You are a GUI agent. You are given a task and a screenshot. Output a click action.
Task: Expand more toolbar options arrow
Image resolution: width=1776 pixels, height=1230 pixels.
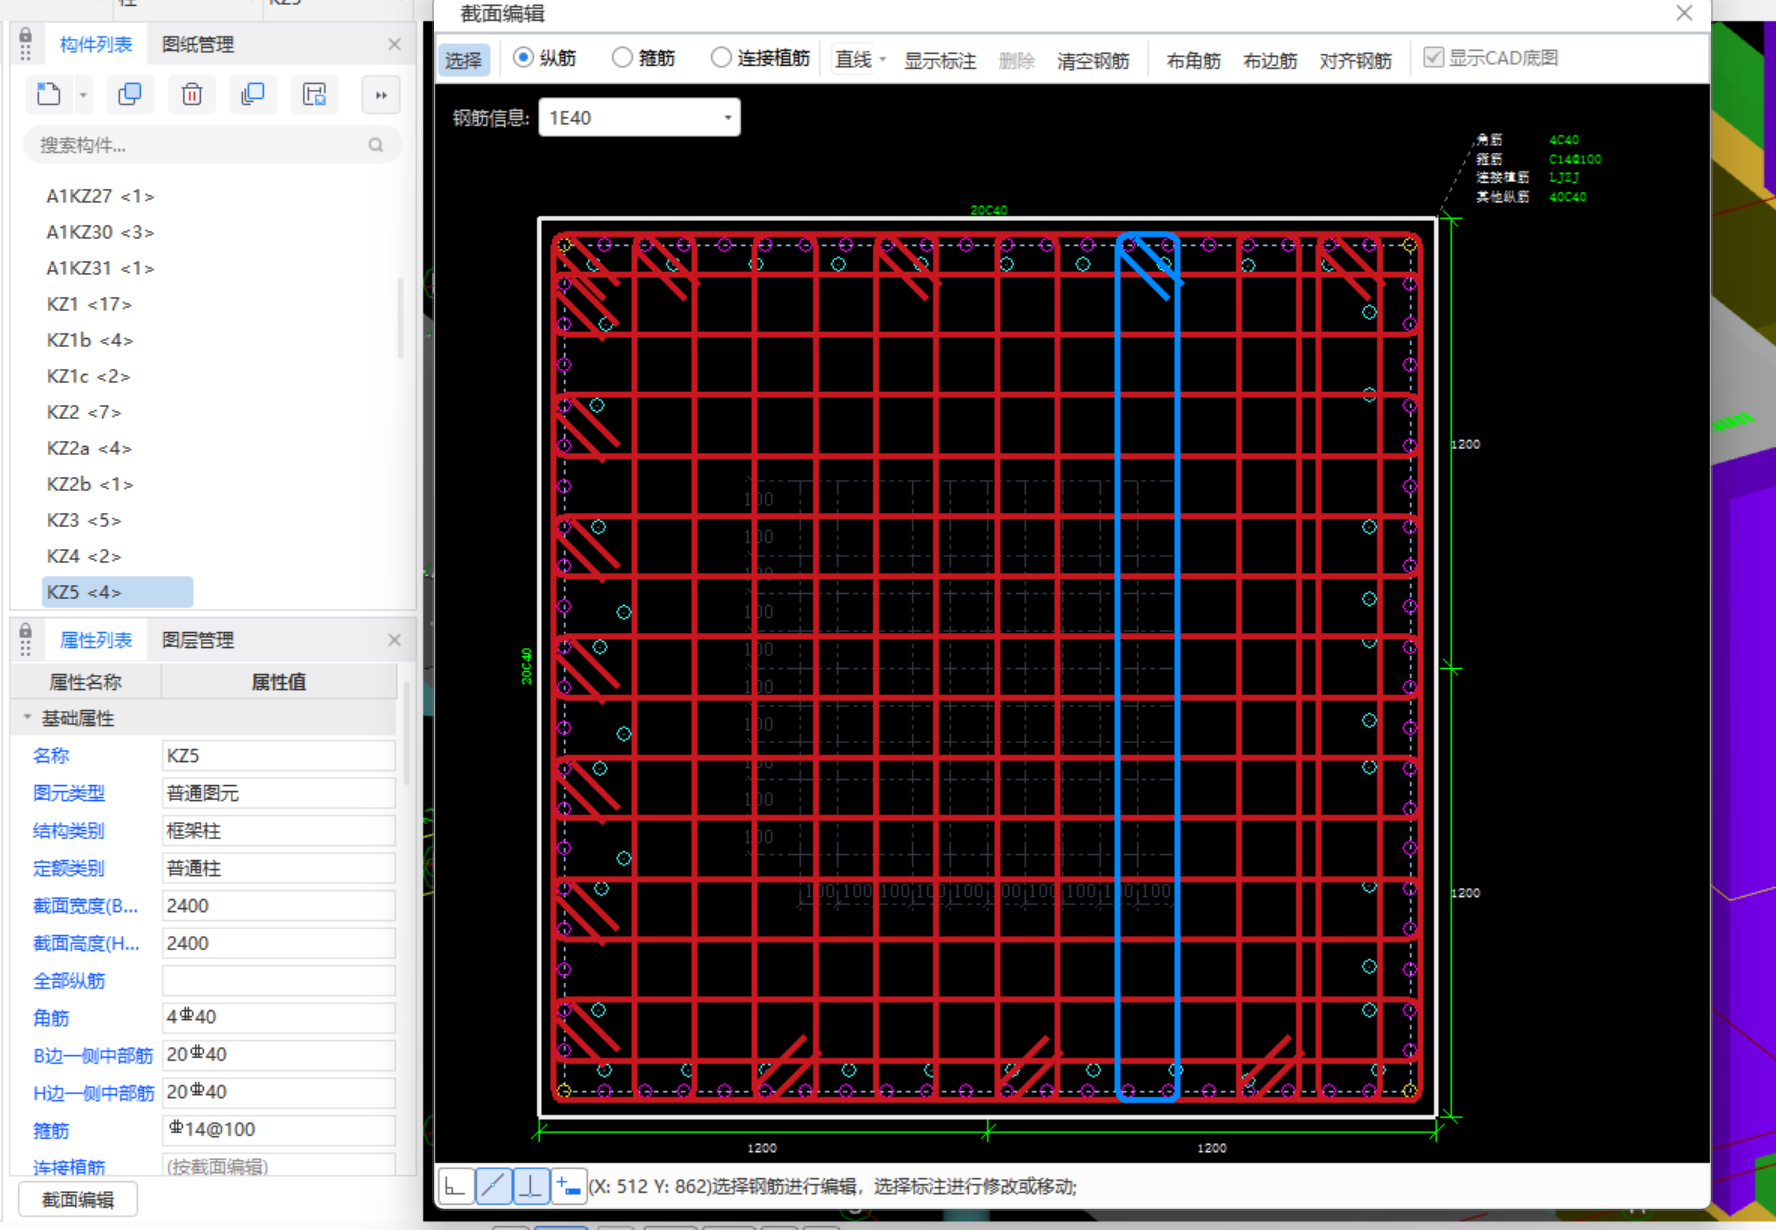(x=381, y=95)
